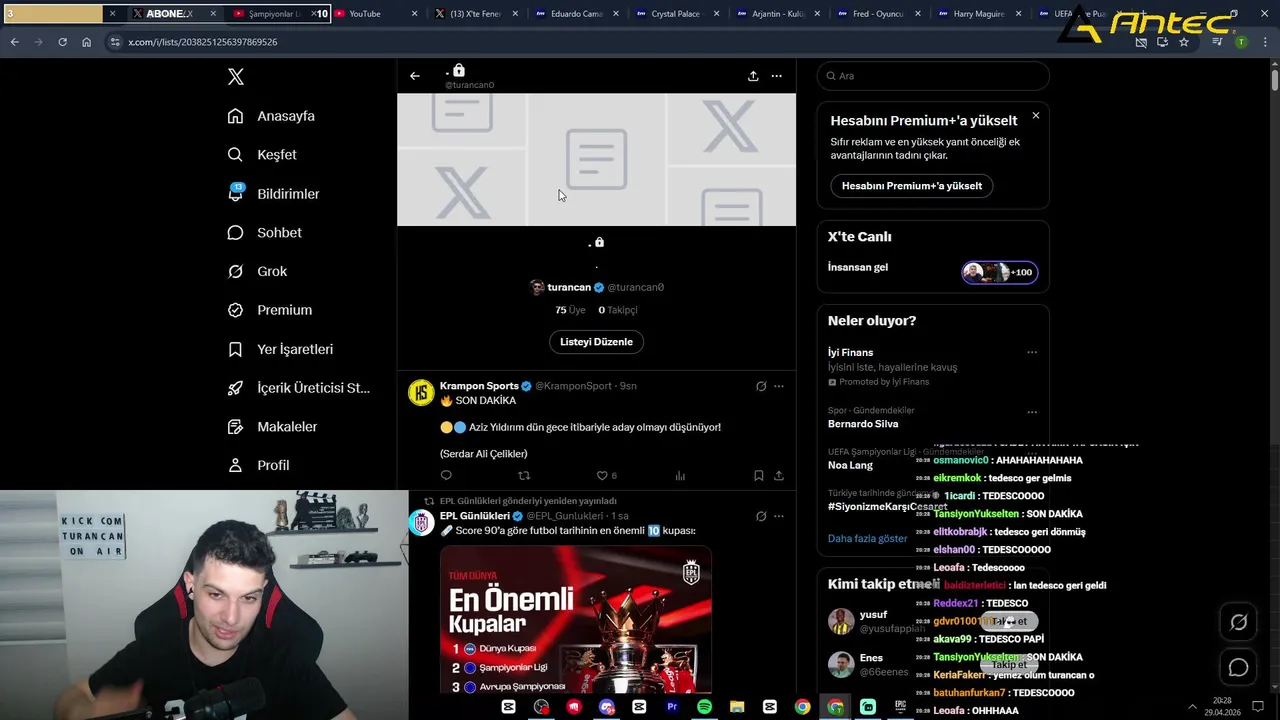Share the Krampon Sports post
Screen dimensions: 1280x720
[x=779, y=476]
